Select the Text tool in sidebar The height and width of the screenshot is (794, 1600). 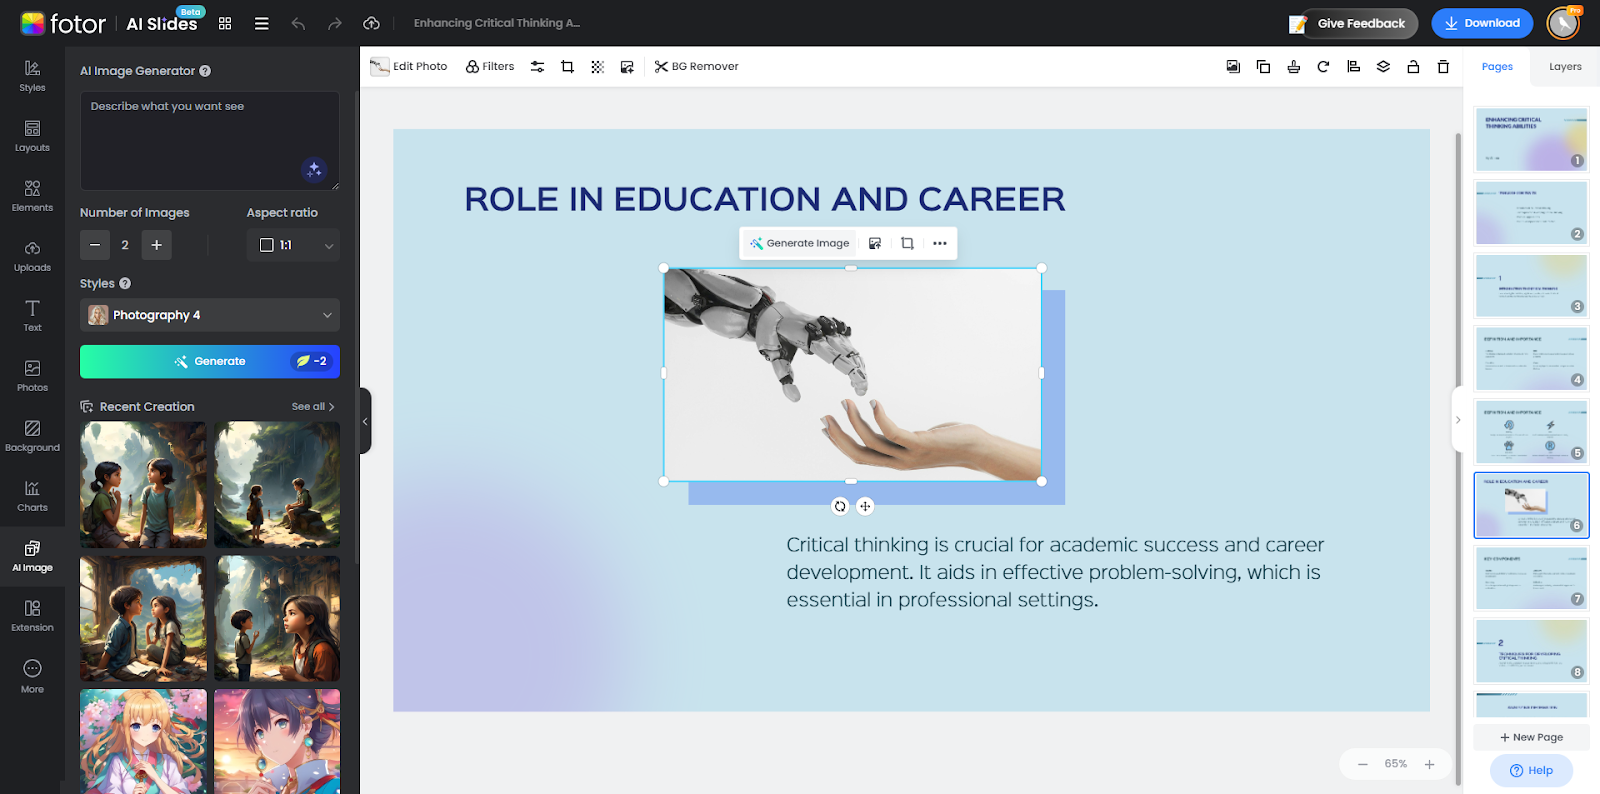pos(32,316)
